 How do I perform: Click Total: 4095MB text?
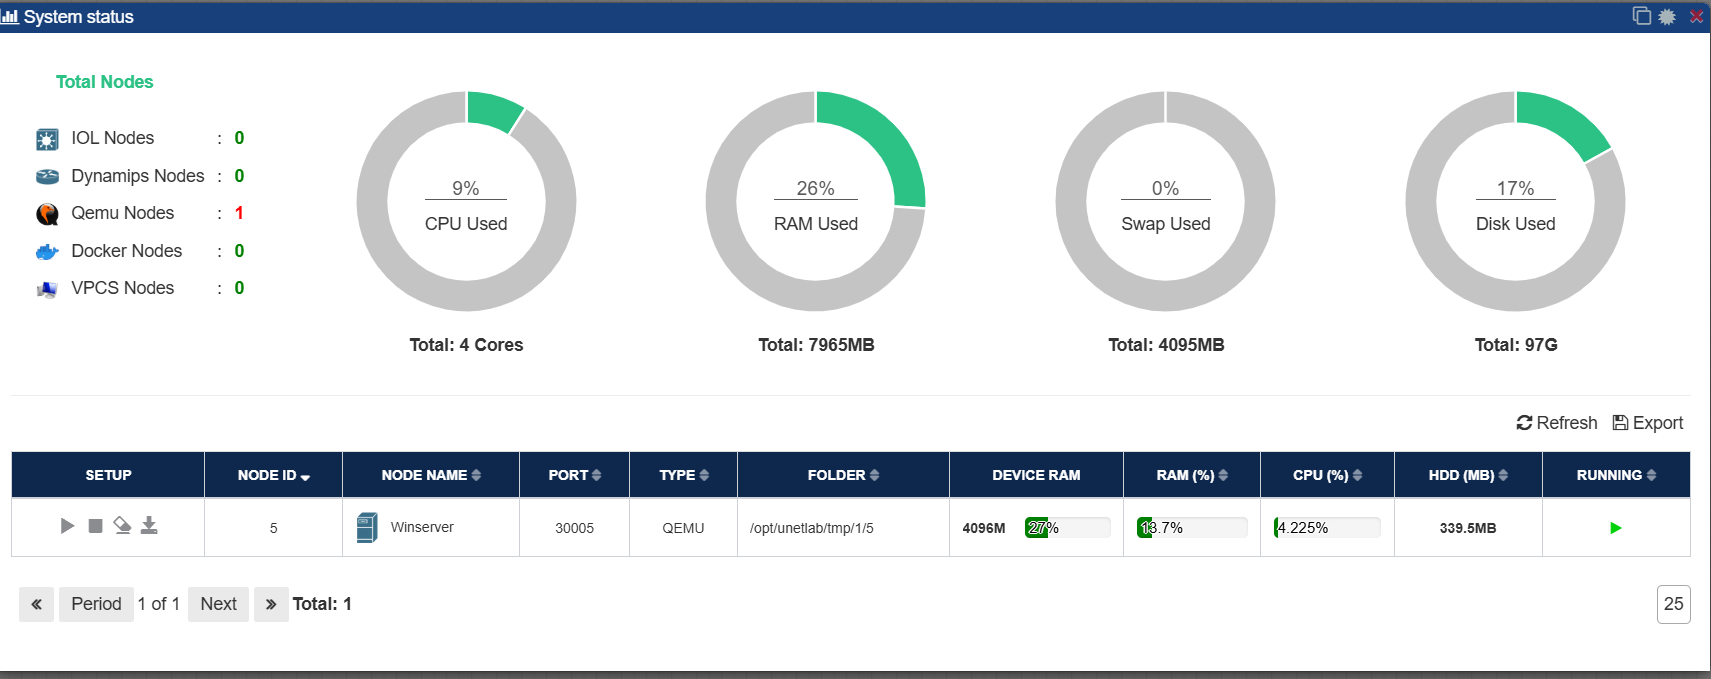tap(1166, 345)
